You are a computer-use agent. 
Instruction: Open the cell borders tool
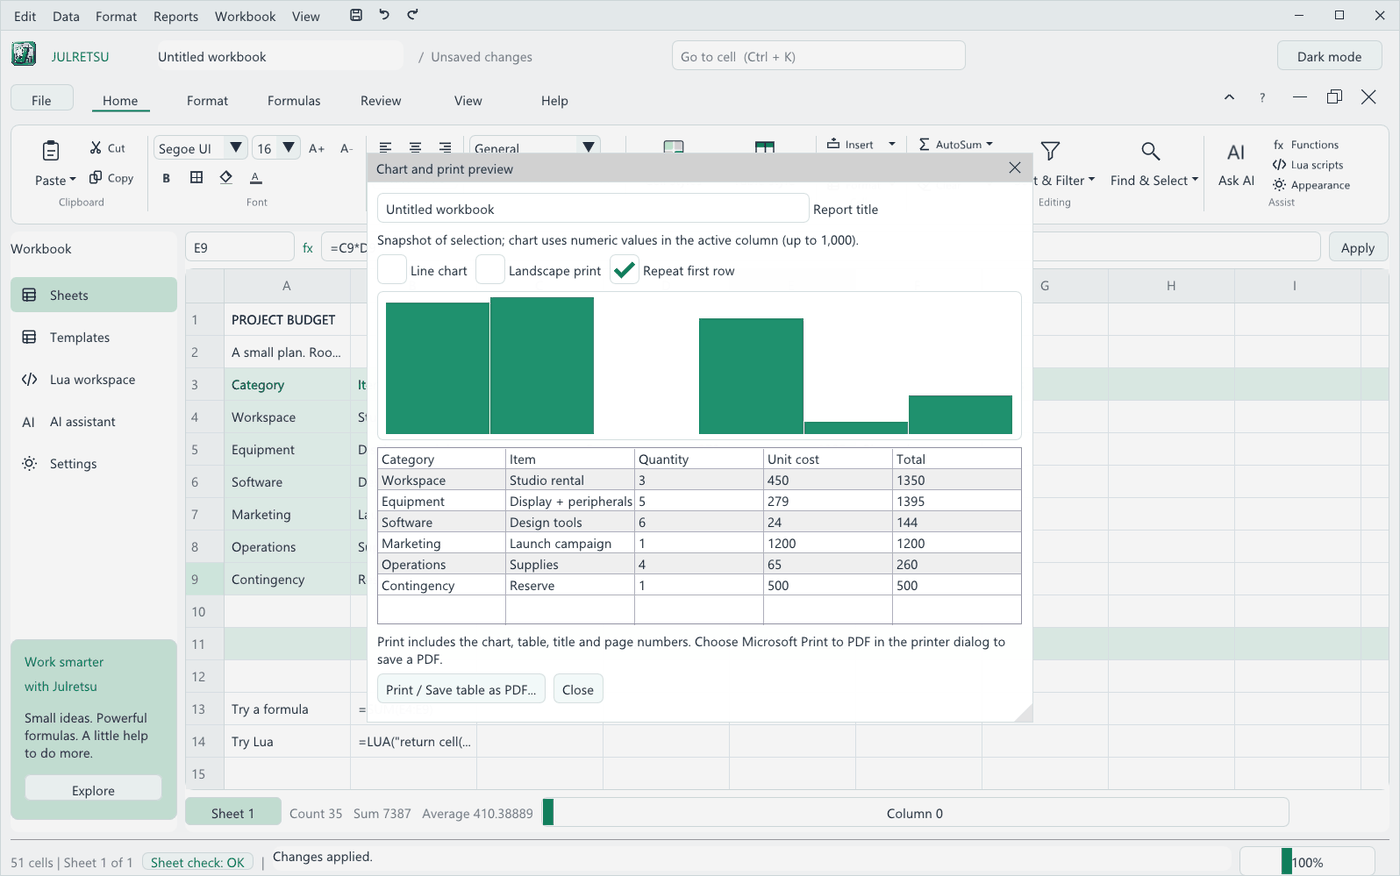(196, 178)
